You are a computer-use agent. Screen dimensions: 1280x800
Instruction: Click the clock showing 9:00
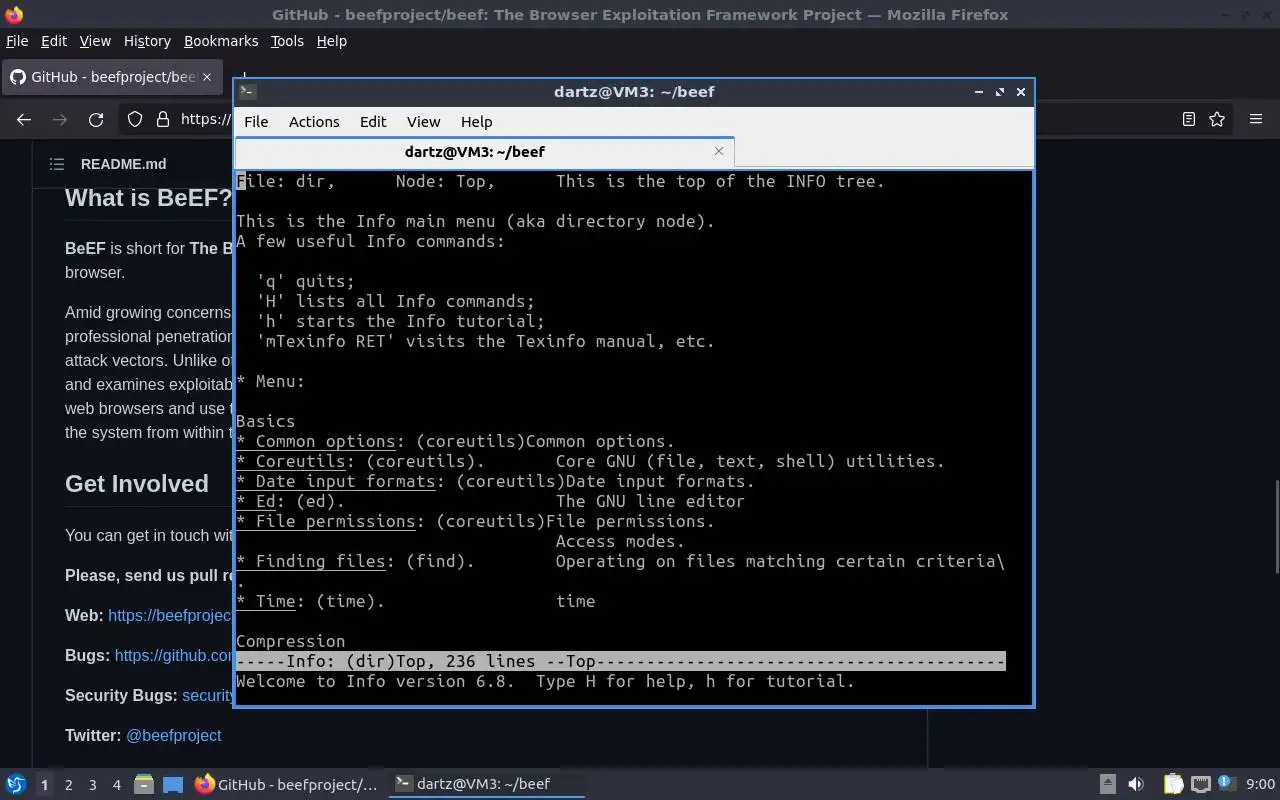pyautogui.click(x=1260, y=784)
